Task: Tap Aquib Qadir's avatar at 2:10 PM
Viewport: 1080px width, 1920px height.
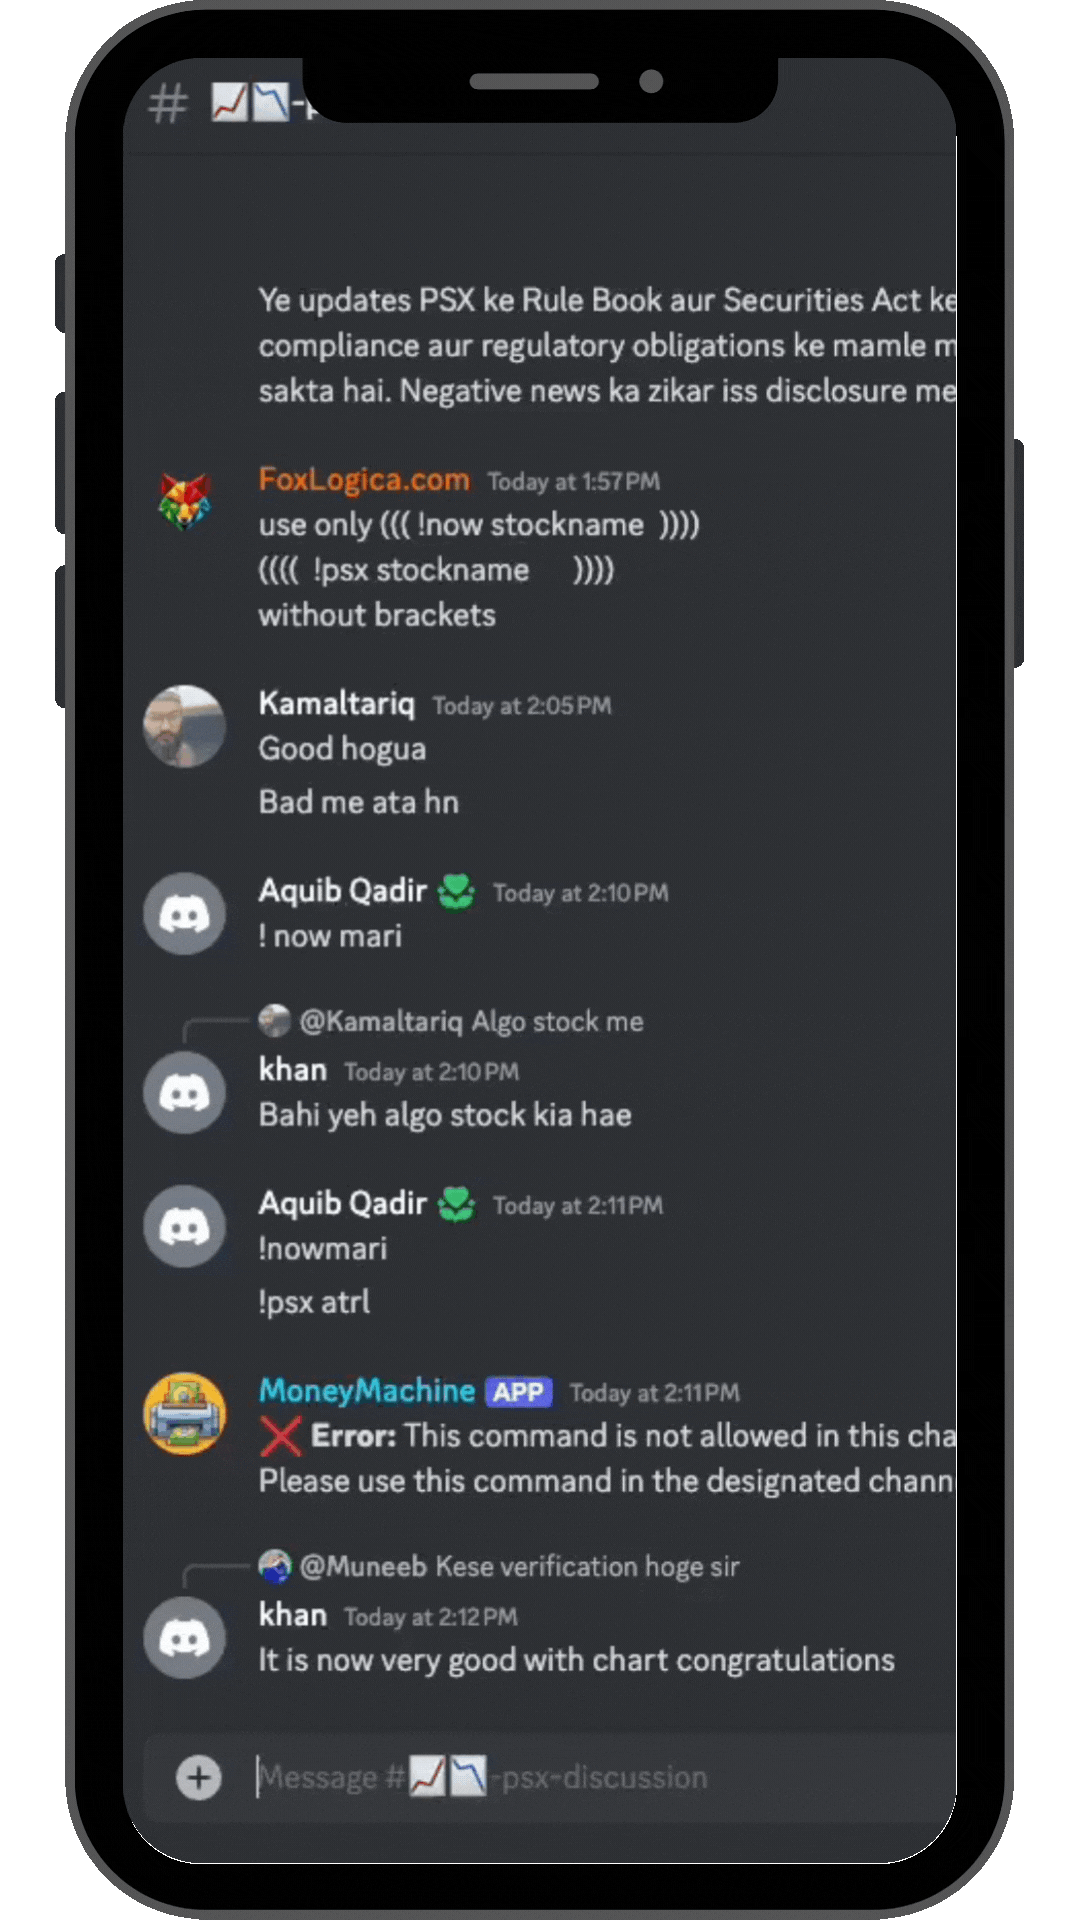Action: [x=184, y=913]
